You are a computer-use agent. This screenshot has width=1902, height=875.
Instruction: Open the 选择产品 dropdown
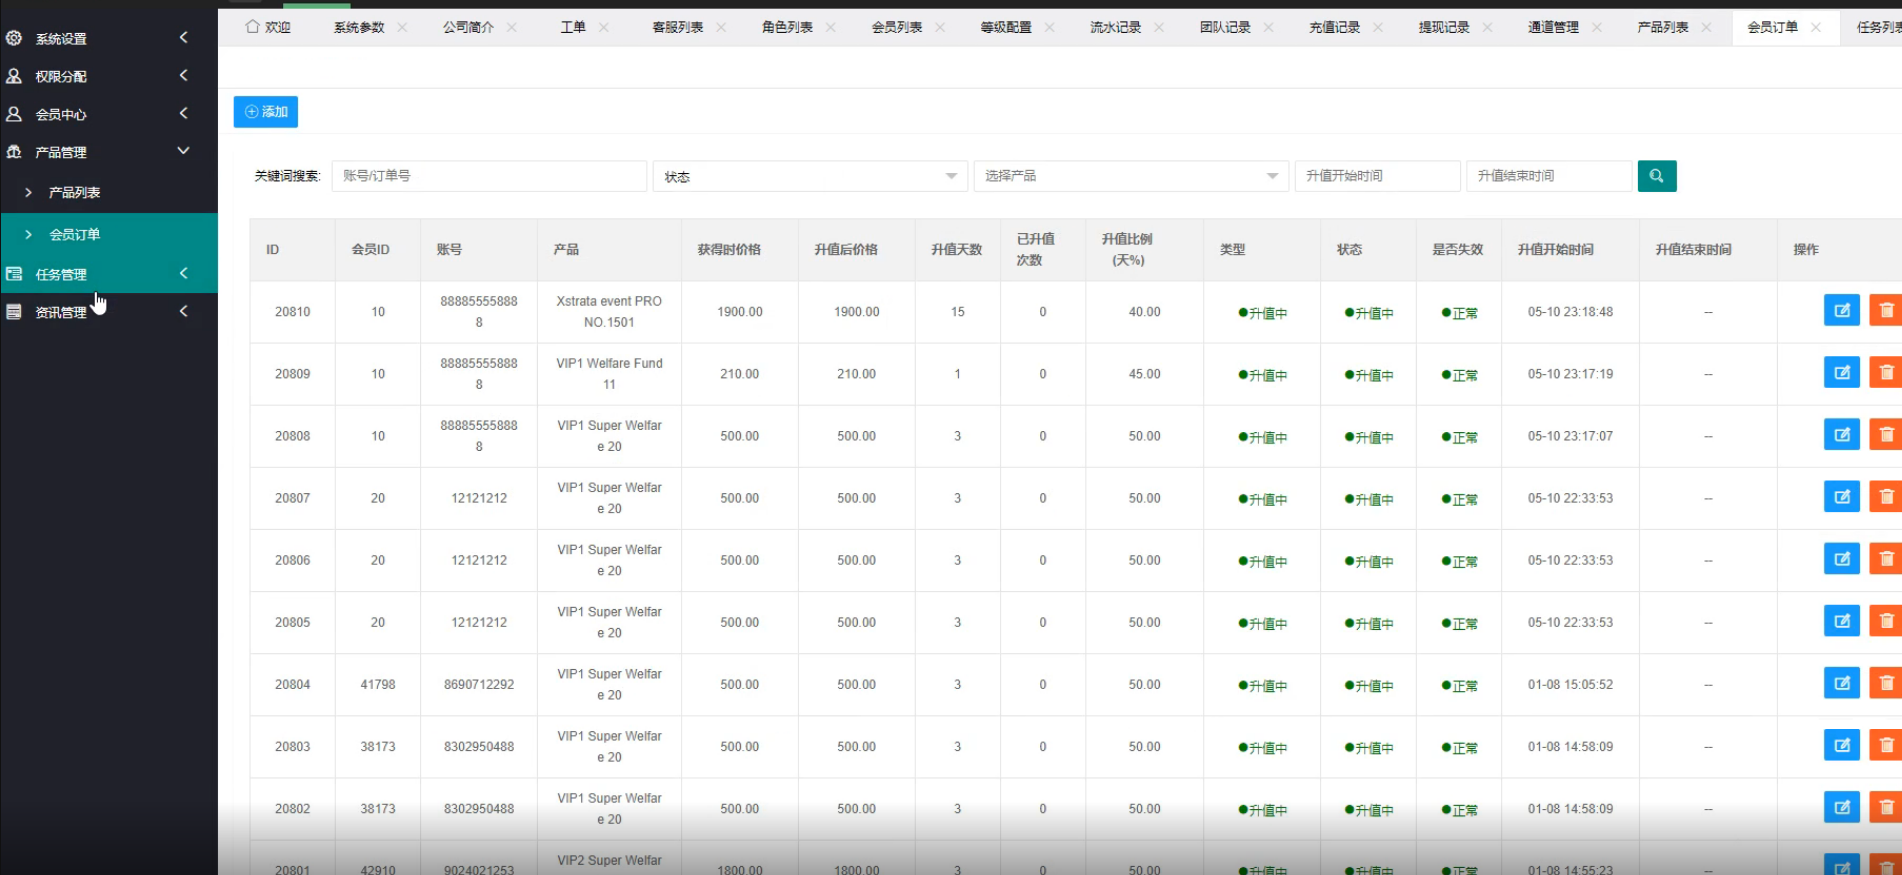[1130, 176]
